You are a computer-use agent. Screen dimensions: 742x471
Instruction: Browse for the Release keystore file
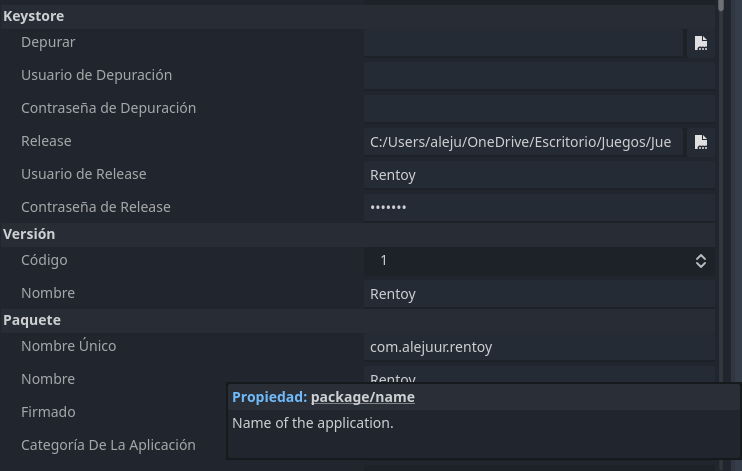point(701,142)
